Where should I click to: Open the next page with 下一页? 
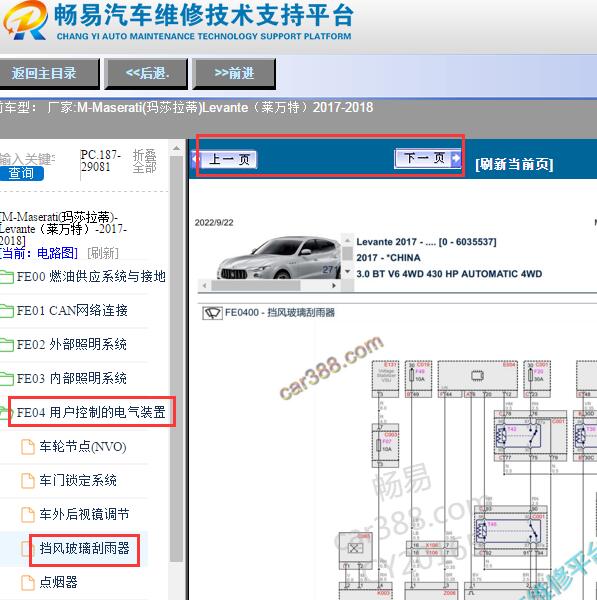(x=428, y=158)
